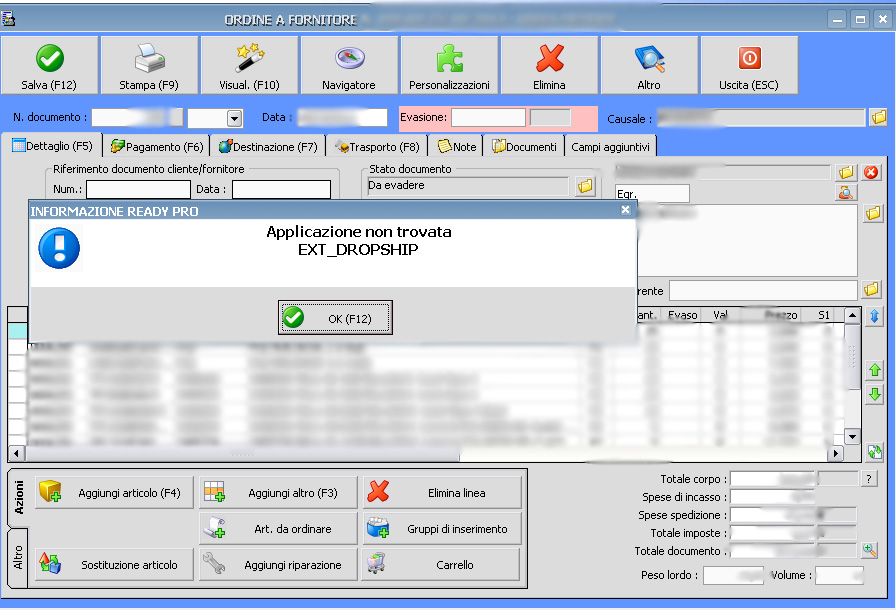Viewport: 896px width, 610px height.
Task: Open Gruppi di inserimento
Action: coord(442,529)
